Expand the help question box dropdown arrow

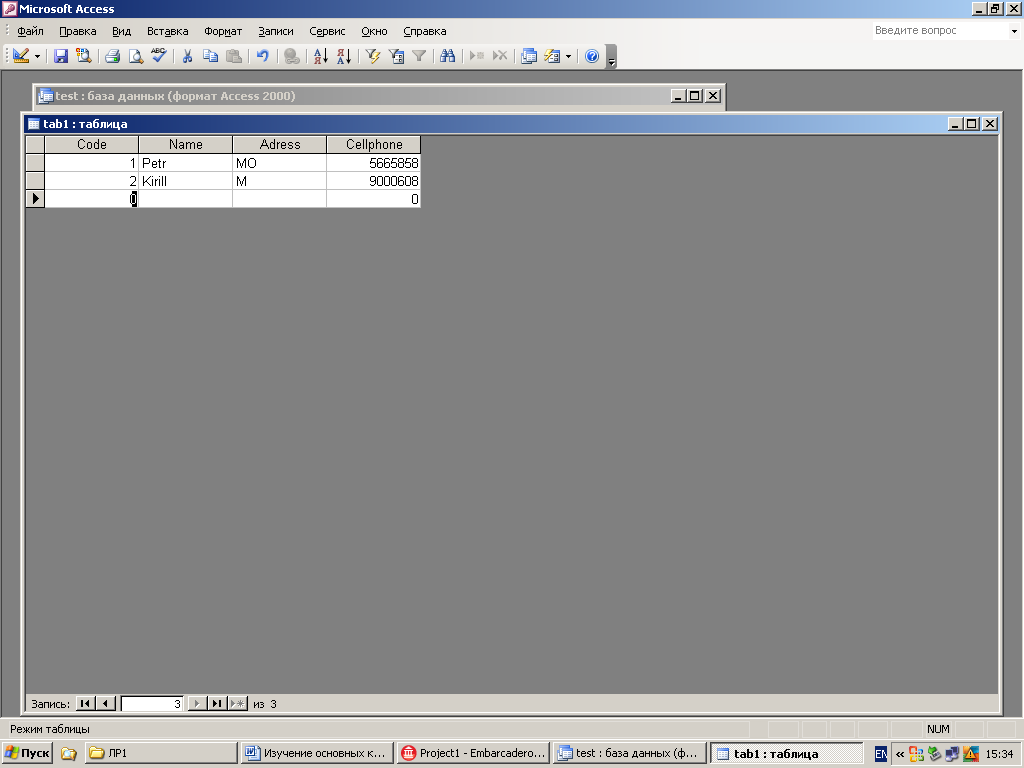coord(1014,31)
